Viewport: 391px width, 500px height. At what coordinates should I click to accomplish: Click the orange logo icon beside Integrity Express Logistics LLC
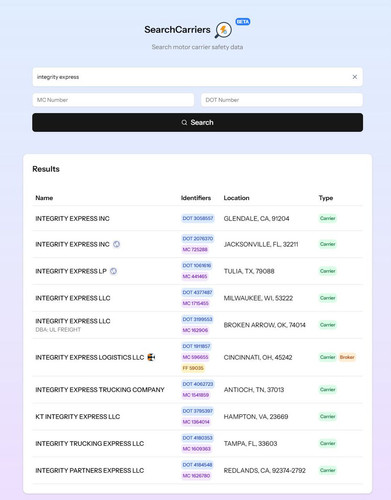click(151, 357)
